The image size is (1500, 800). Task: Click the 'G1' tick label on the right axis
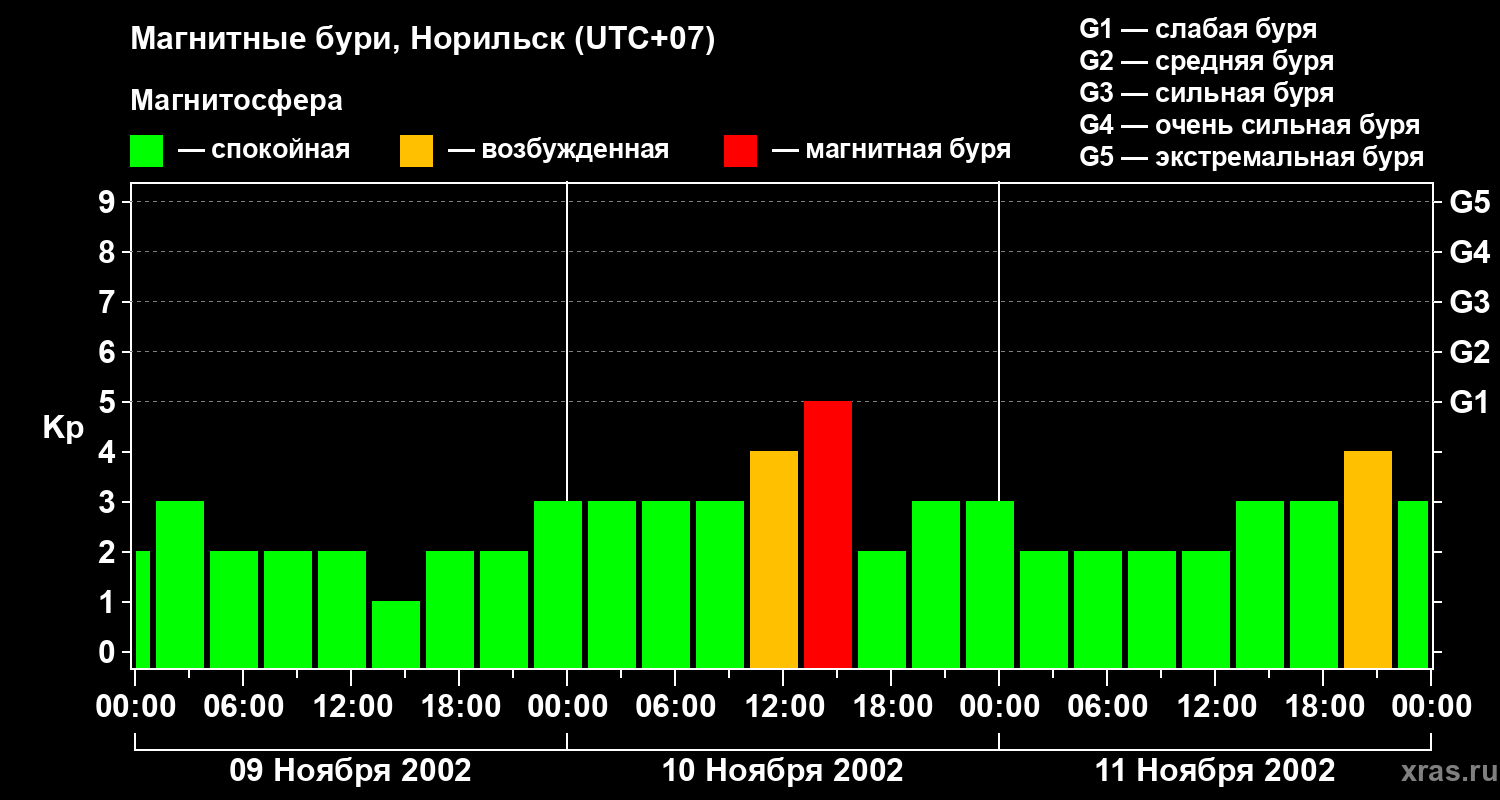coord(1470,402)
